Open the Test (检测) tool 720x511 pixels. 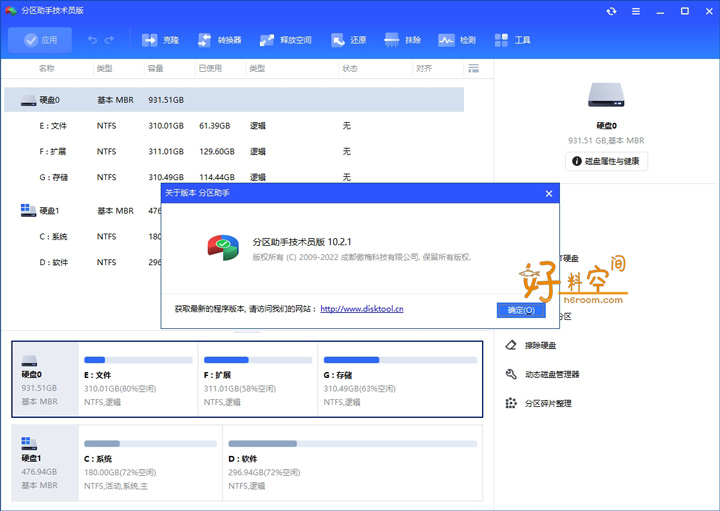coord(457,40)
